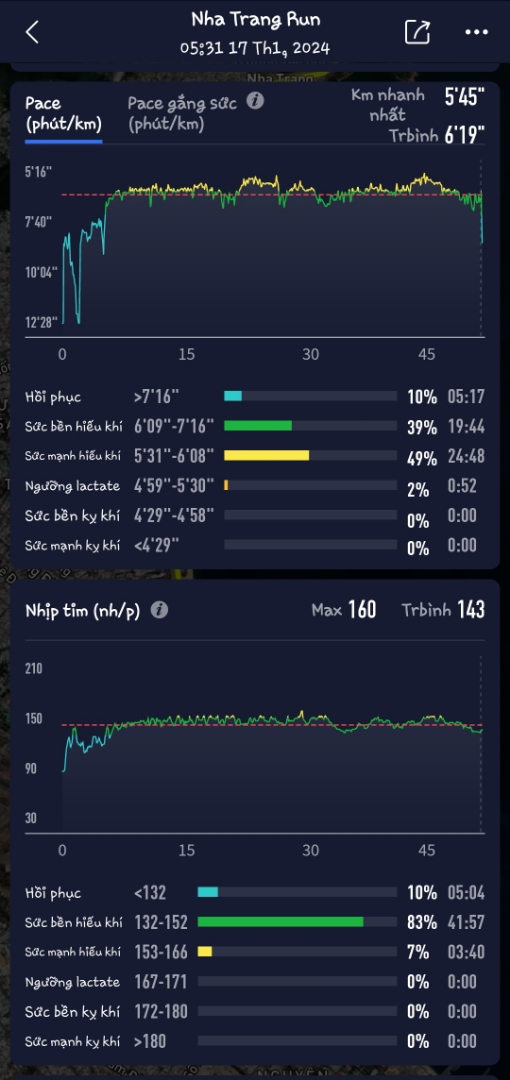This screenshot has height=1080, width=510.
Task: Tap pace range 5'31"-6'08"
Action: pos(174,456)
